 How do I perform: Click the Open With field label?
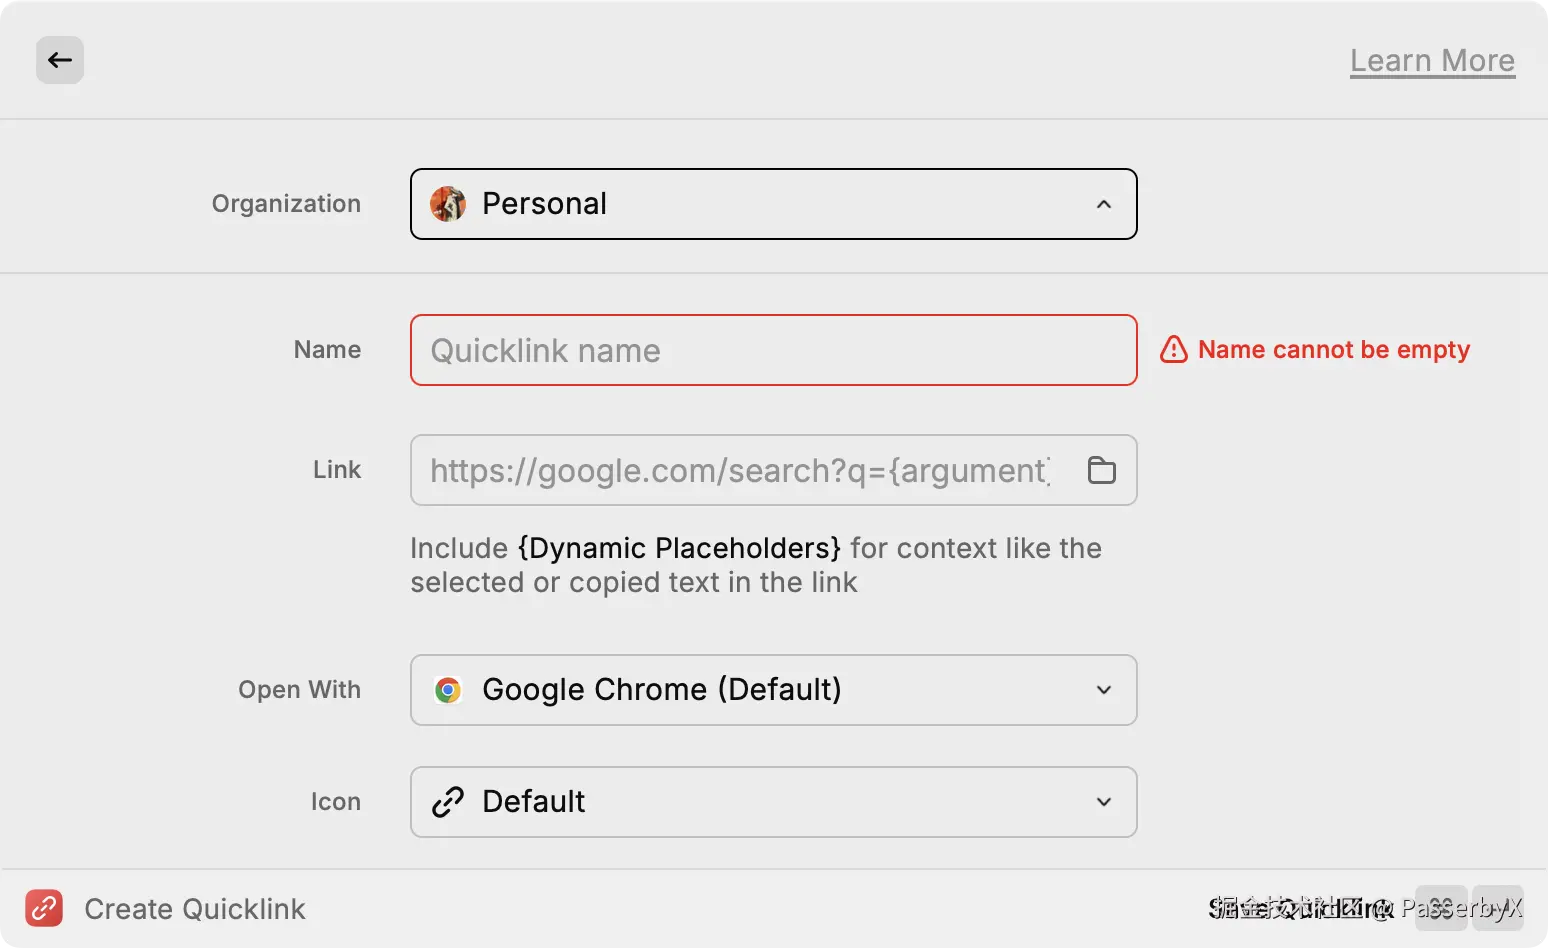299,690
